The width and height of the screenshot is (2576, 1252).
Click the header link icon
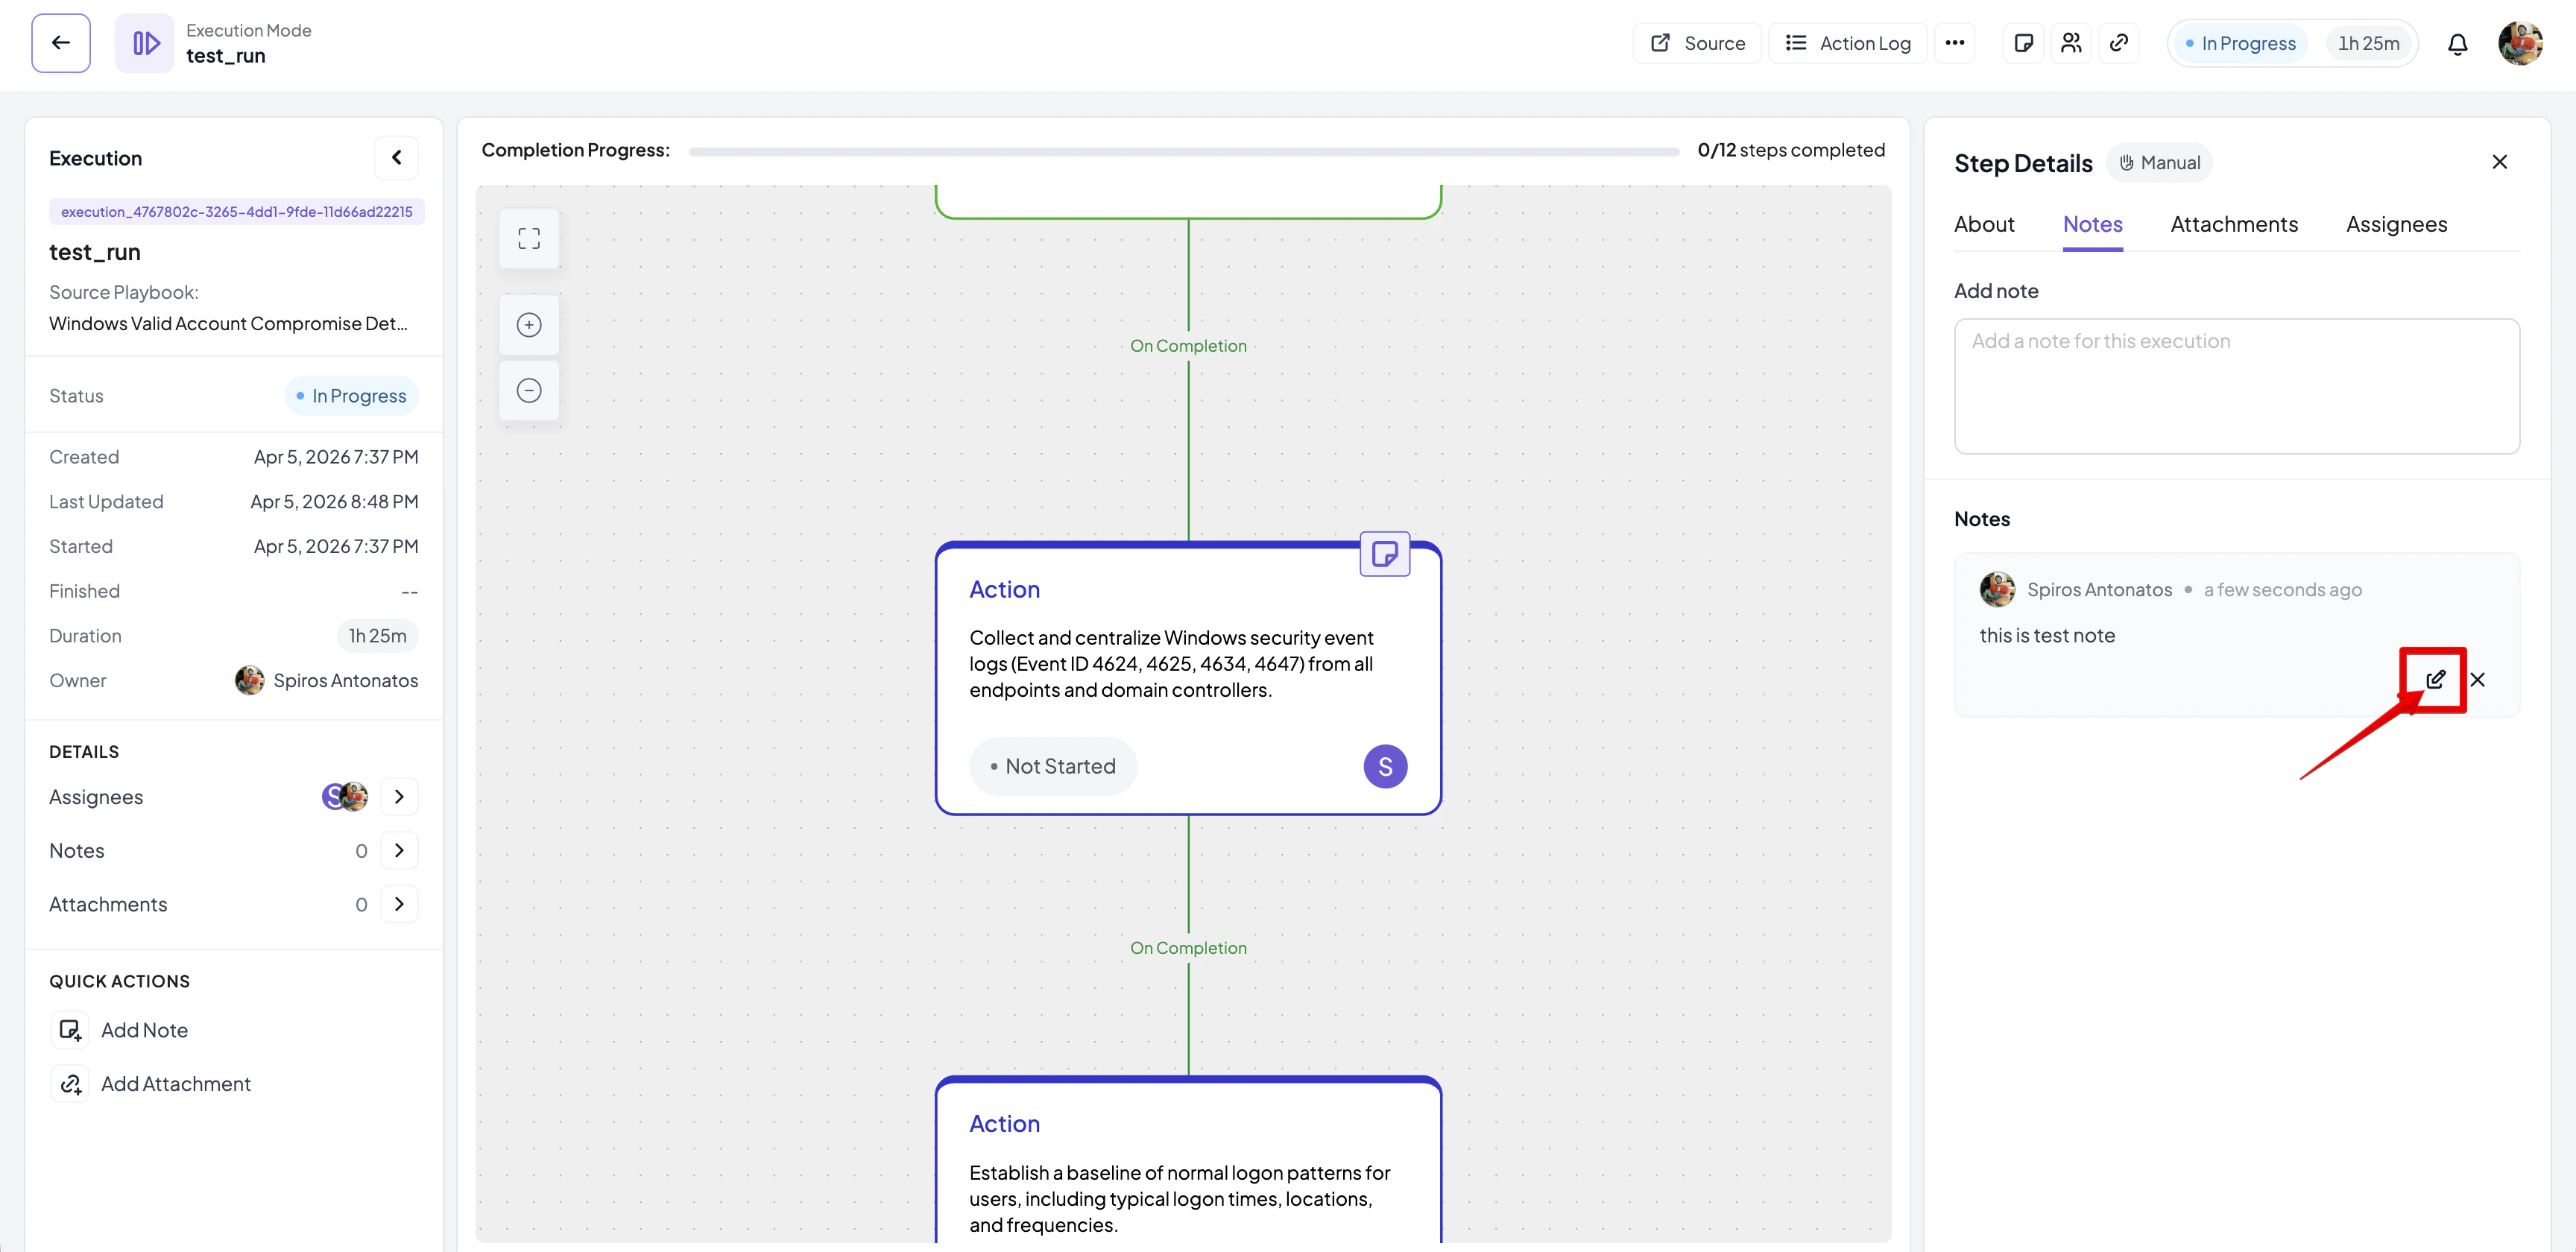[2118, 43]
